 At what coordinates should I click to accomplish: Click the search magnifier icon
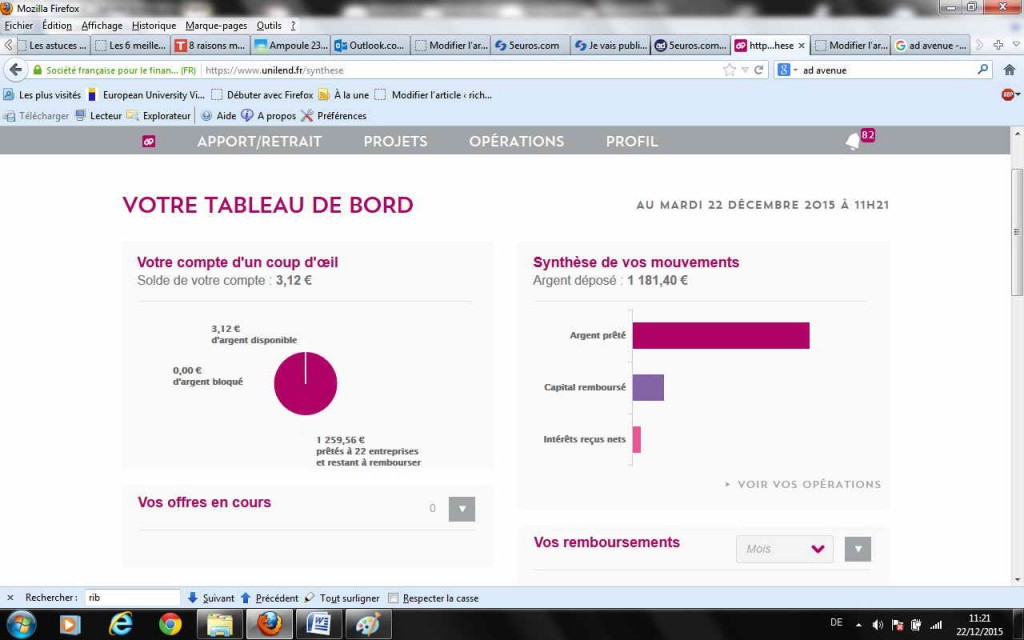click(x=982, y=70)
